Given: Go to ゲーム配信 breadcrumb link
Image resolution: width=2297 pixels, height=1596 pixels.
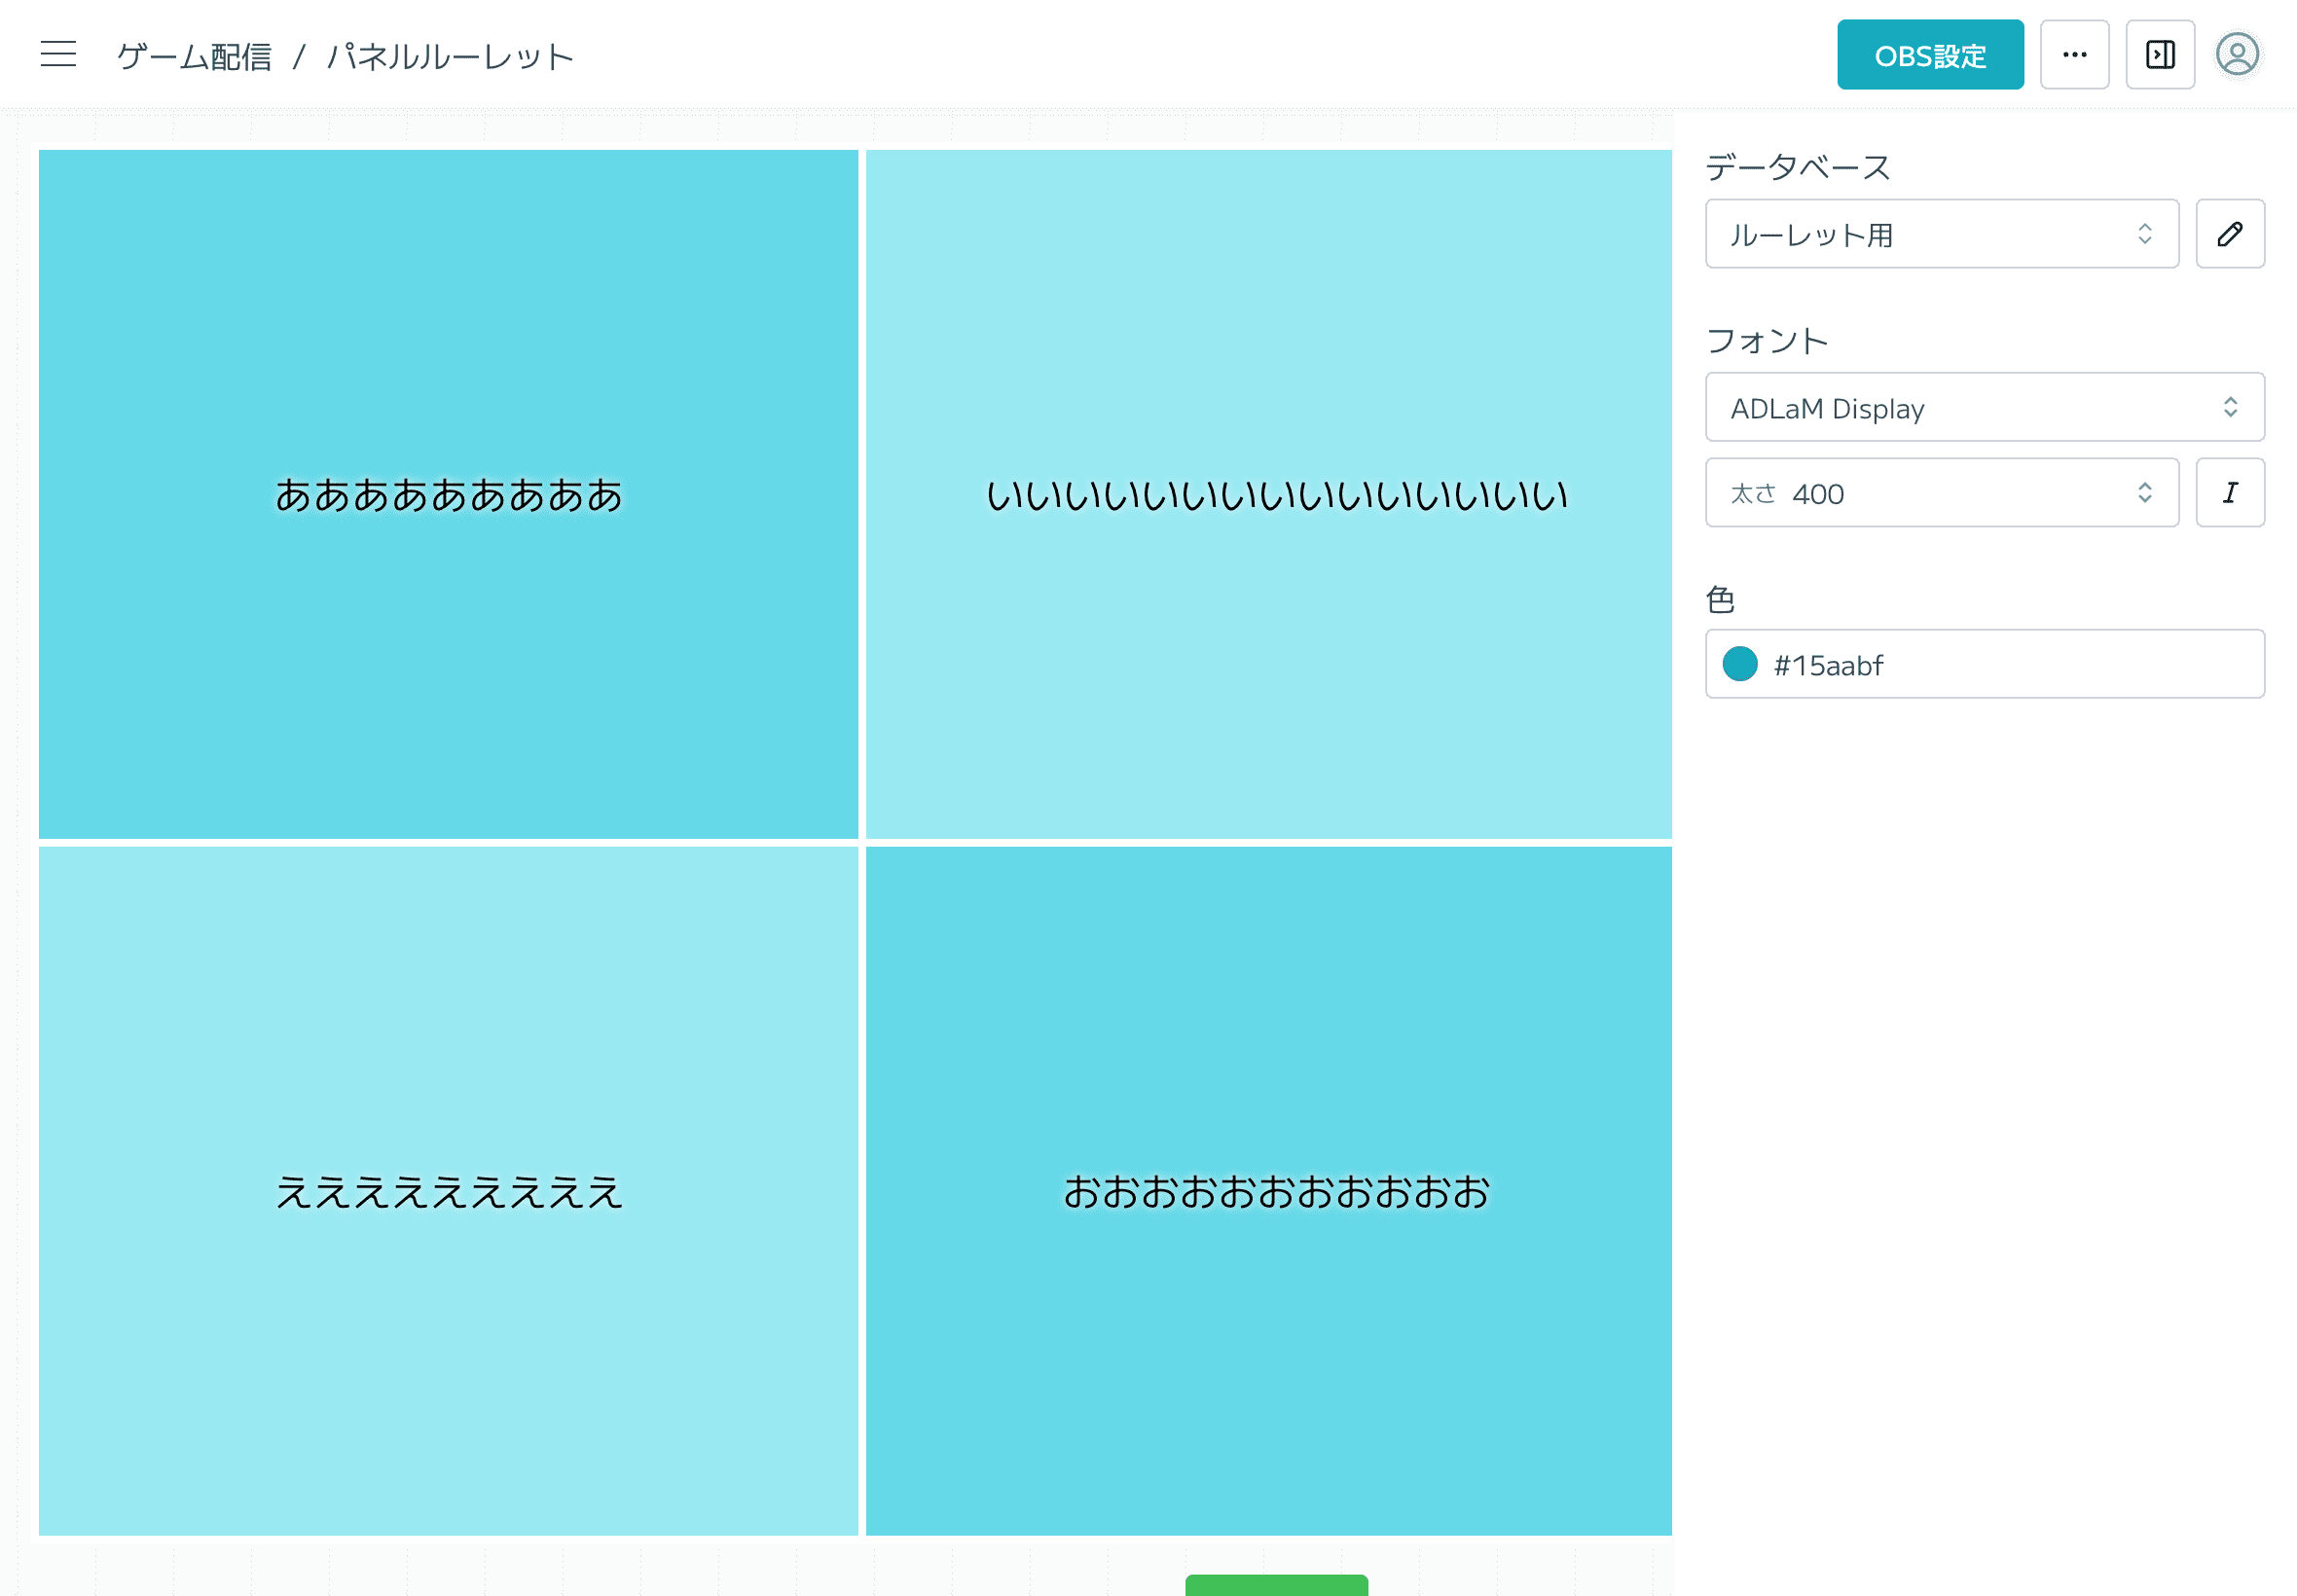Looking at the screenshot, I should (194, 57).
